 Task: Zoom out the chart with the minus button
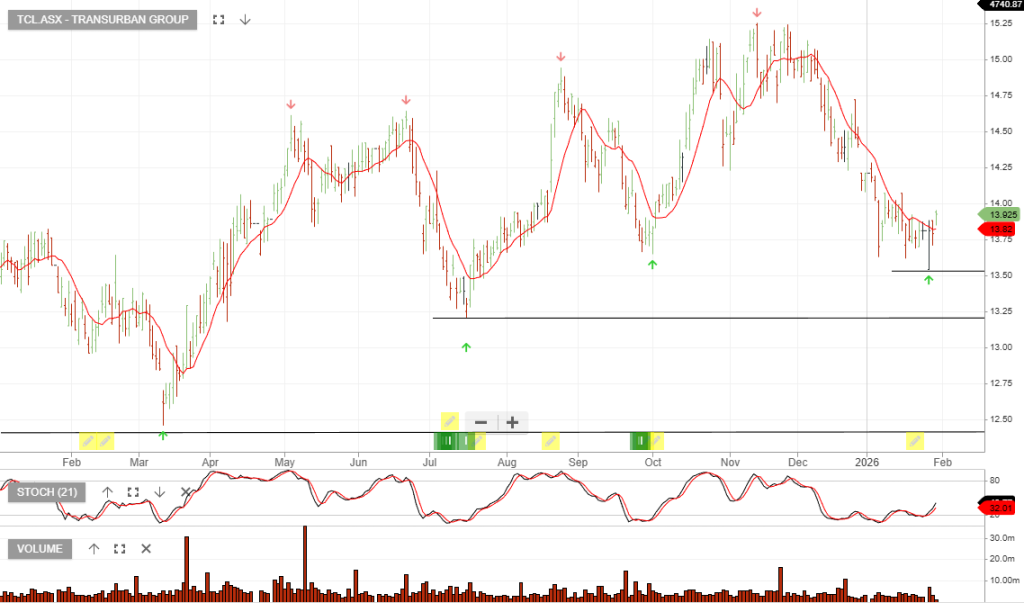point(481,422)
